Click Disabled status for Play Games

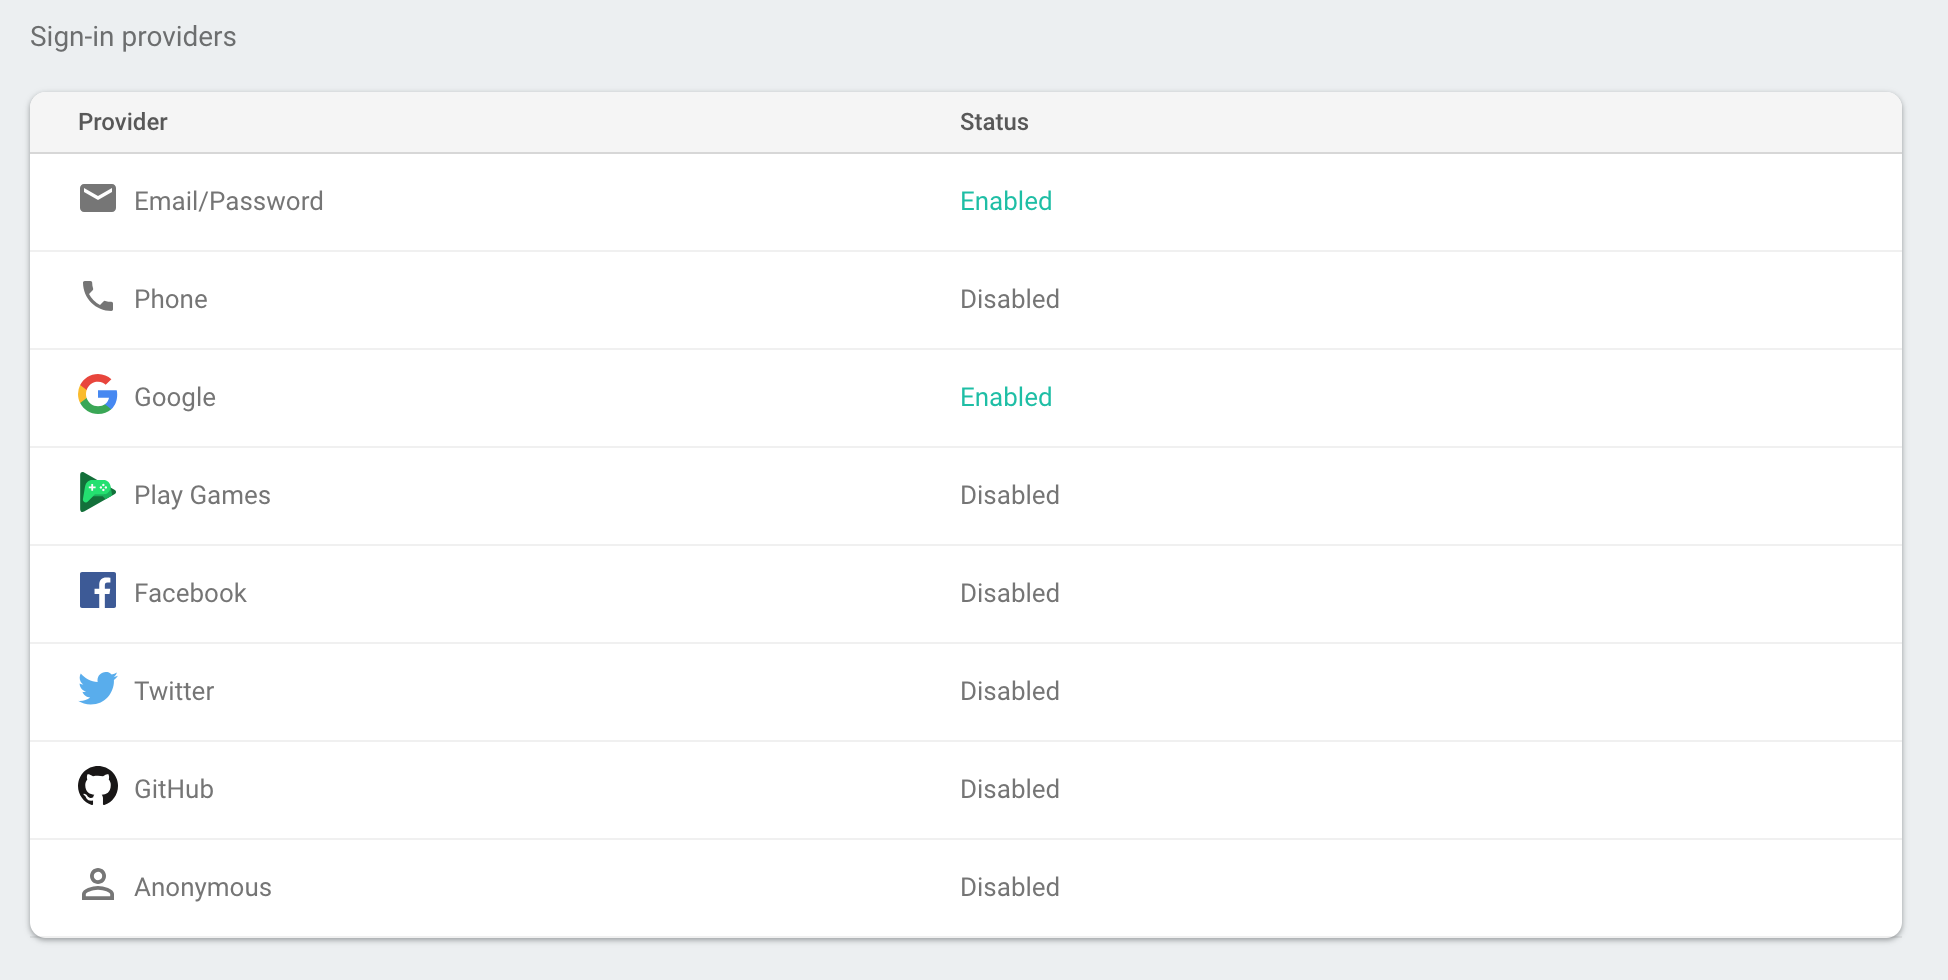click(1010, 495)
